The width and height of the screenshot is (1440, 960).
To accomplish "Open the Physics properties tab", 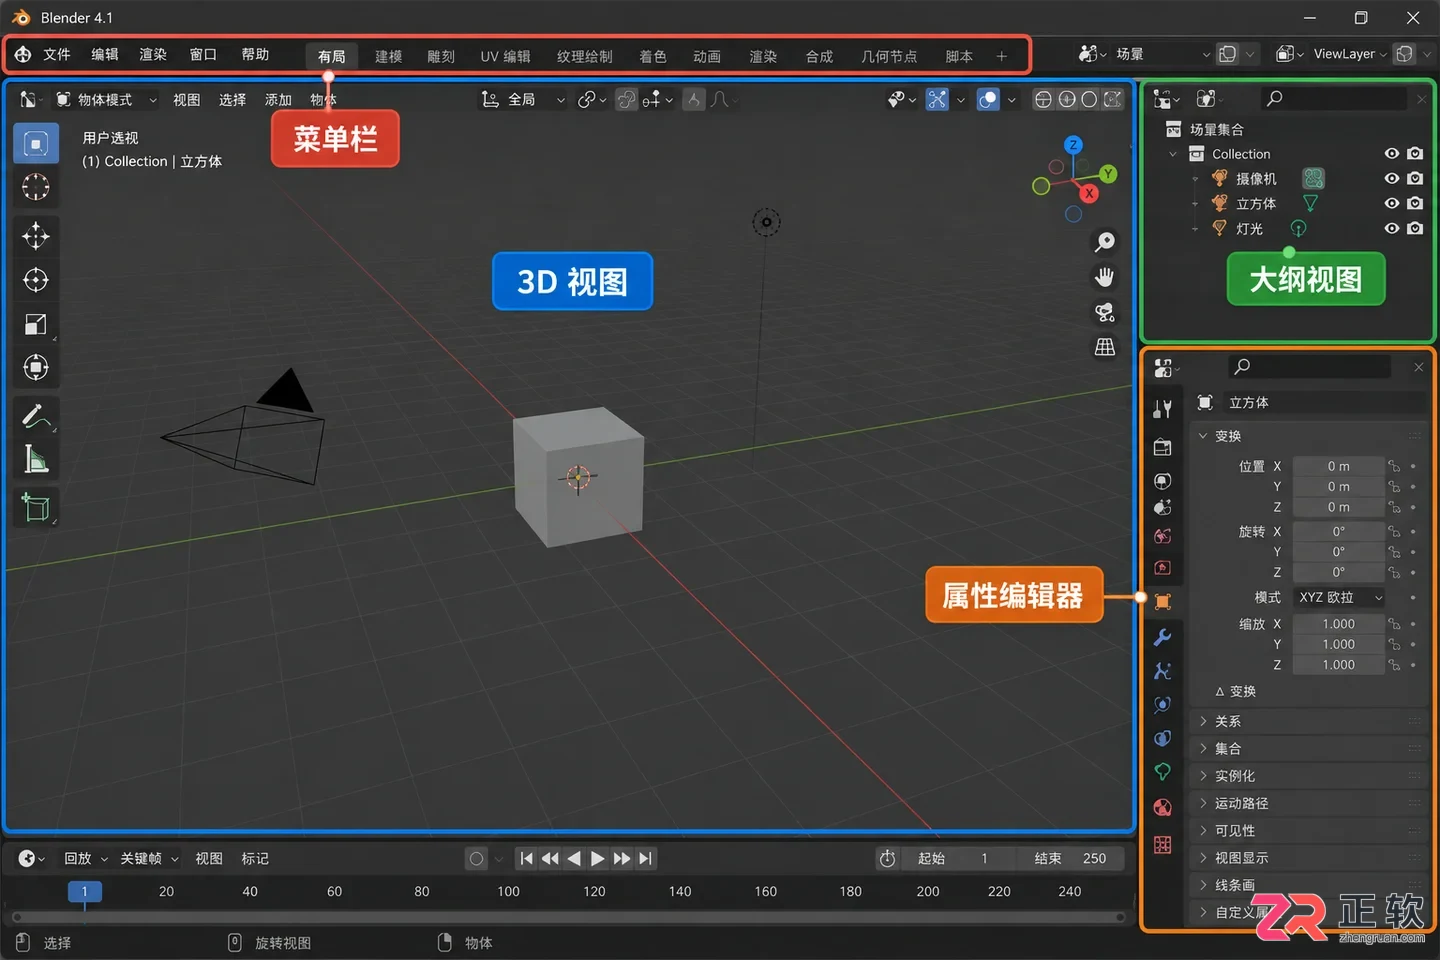I will pos(1162,704).
